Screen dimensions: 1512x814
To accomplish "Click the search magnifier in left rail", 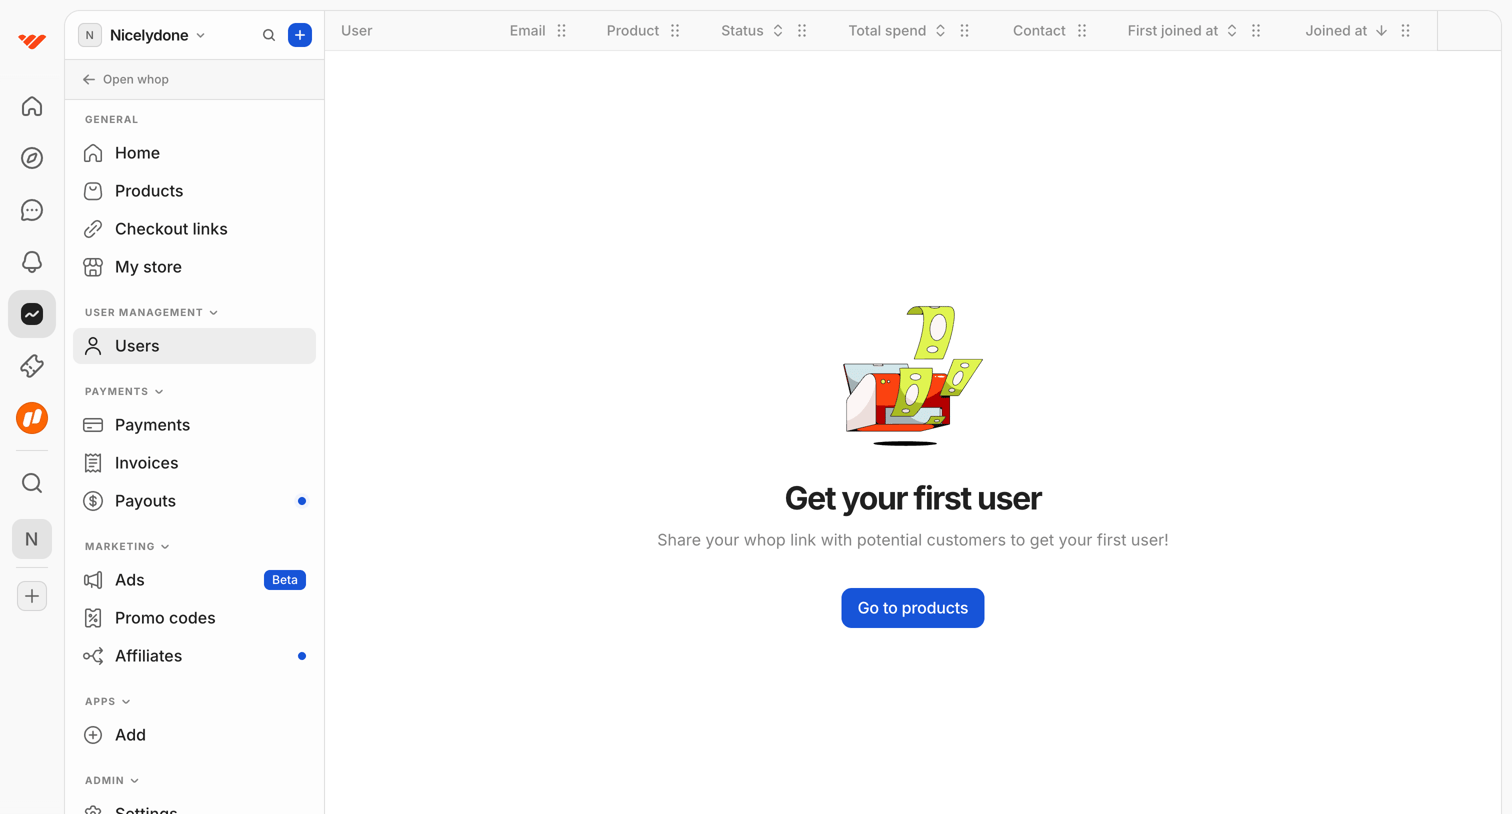I will [x=32, y=484].
